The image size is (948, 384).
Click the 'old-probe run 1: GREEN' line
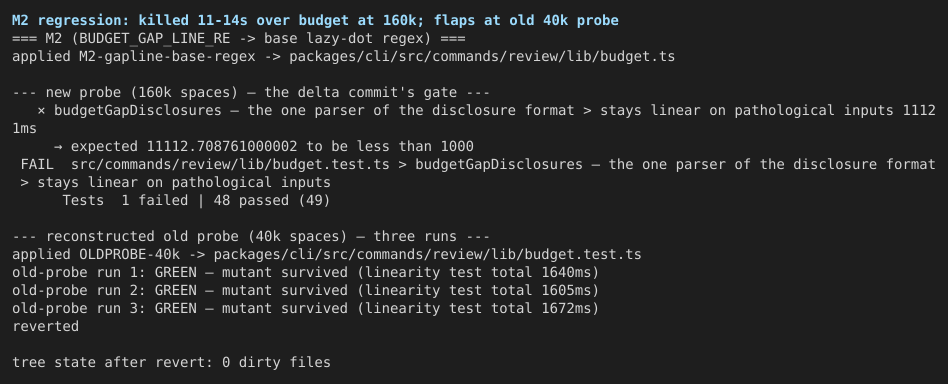tap(305, 273)
